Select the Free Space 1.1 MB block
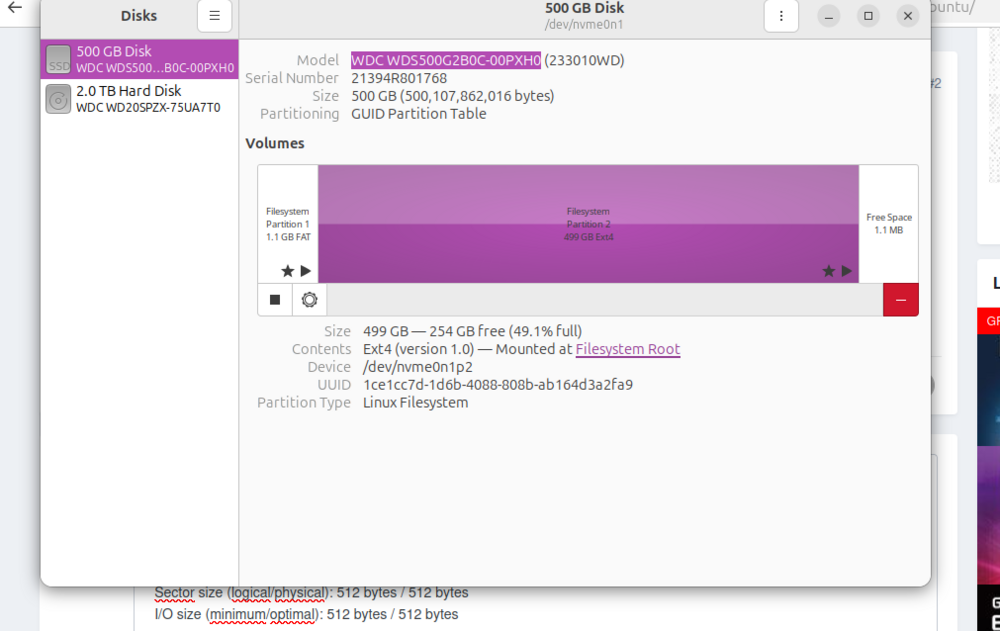This screenshot has width=1000, height=631. (x=888, y=223)
